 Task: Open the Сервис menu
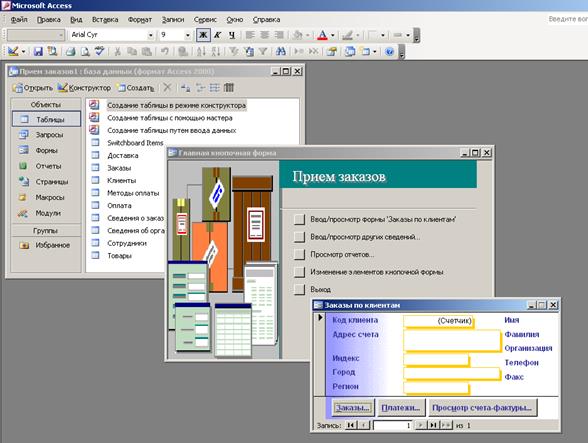(205, 20)
